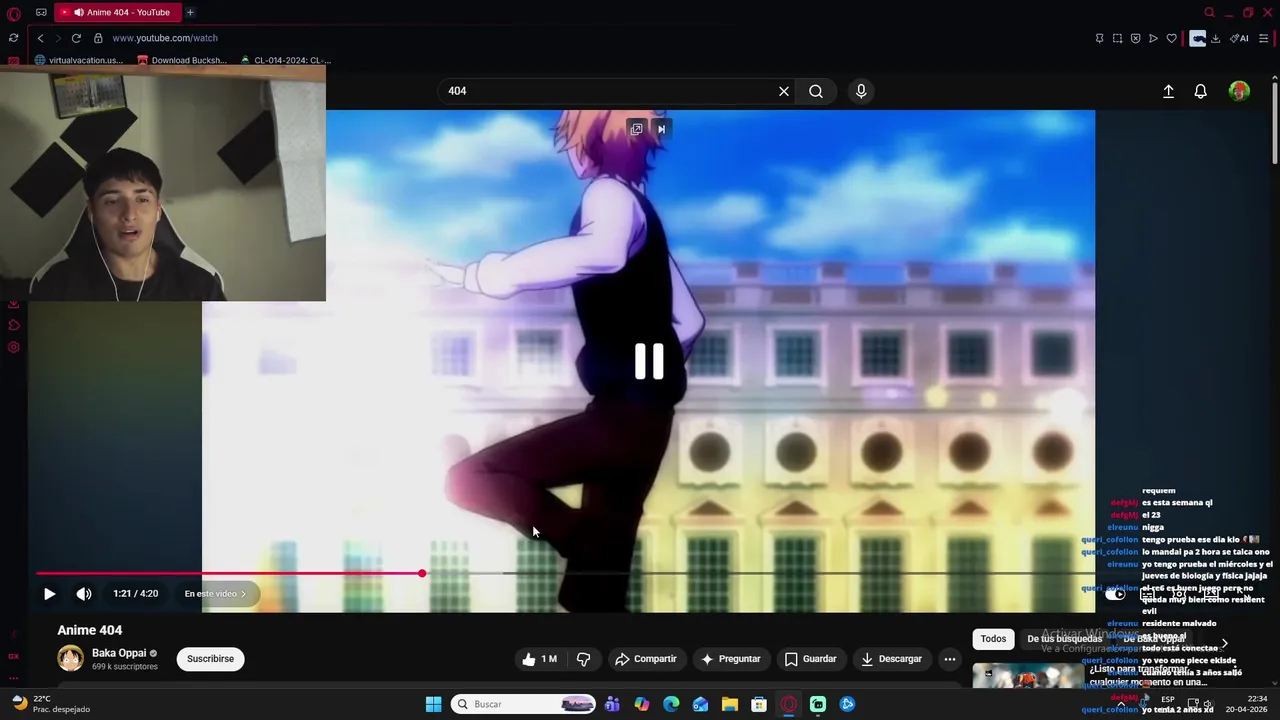This screenshot has height=720, width=1280.
Task: Open the YouTube upload icon
Action: click(1168, 91)
